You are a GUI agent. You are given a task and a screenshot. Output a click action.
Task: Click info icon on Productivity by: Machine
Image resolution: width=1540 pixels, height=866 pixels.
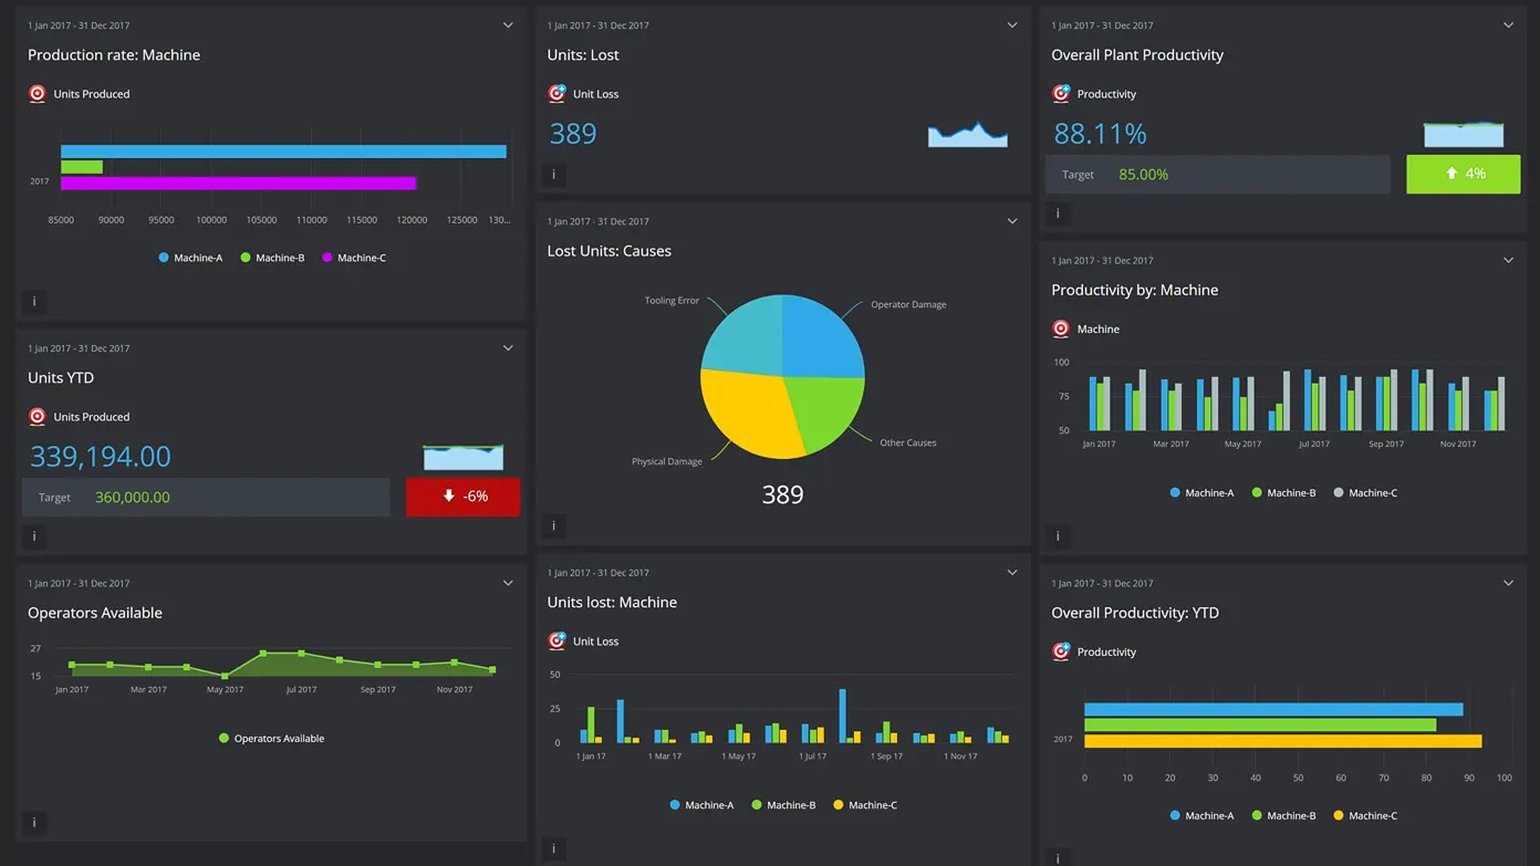(1057, 536)
